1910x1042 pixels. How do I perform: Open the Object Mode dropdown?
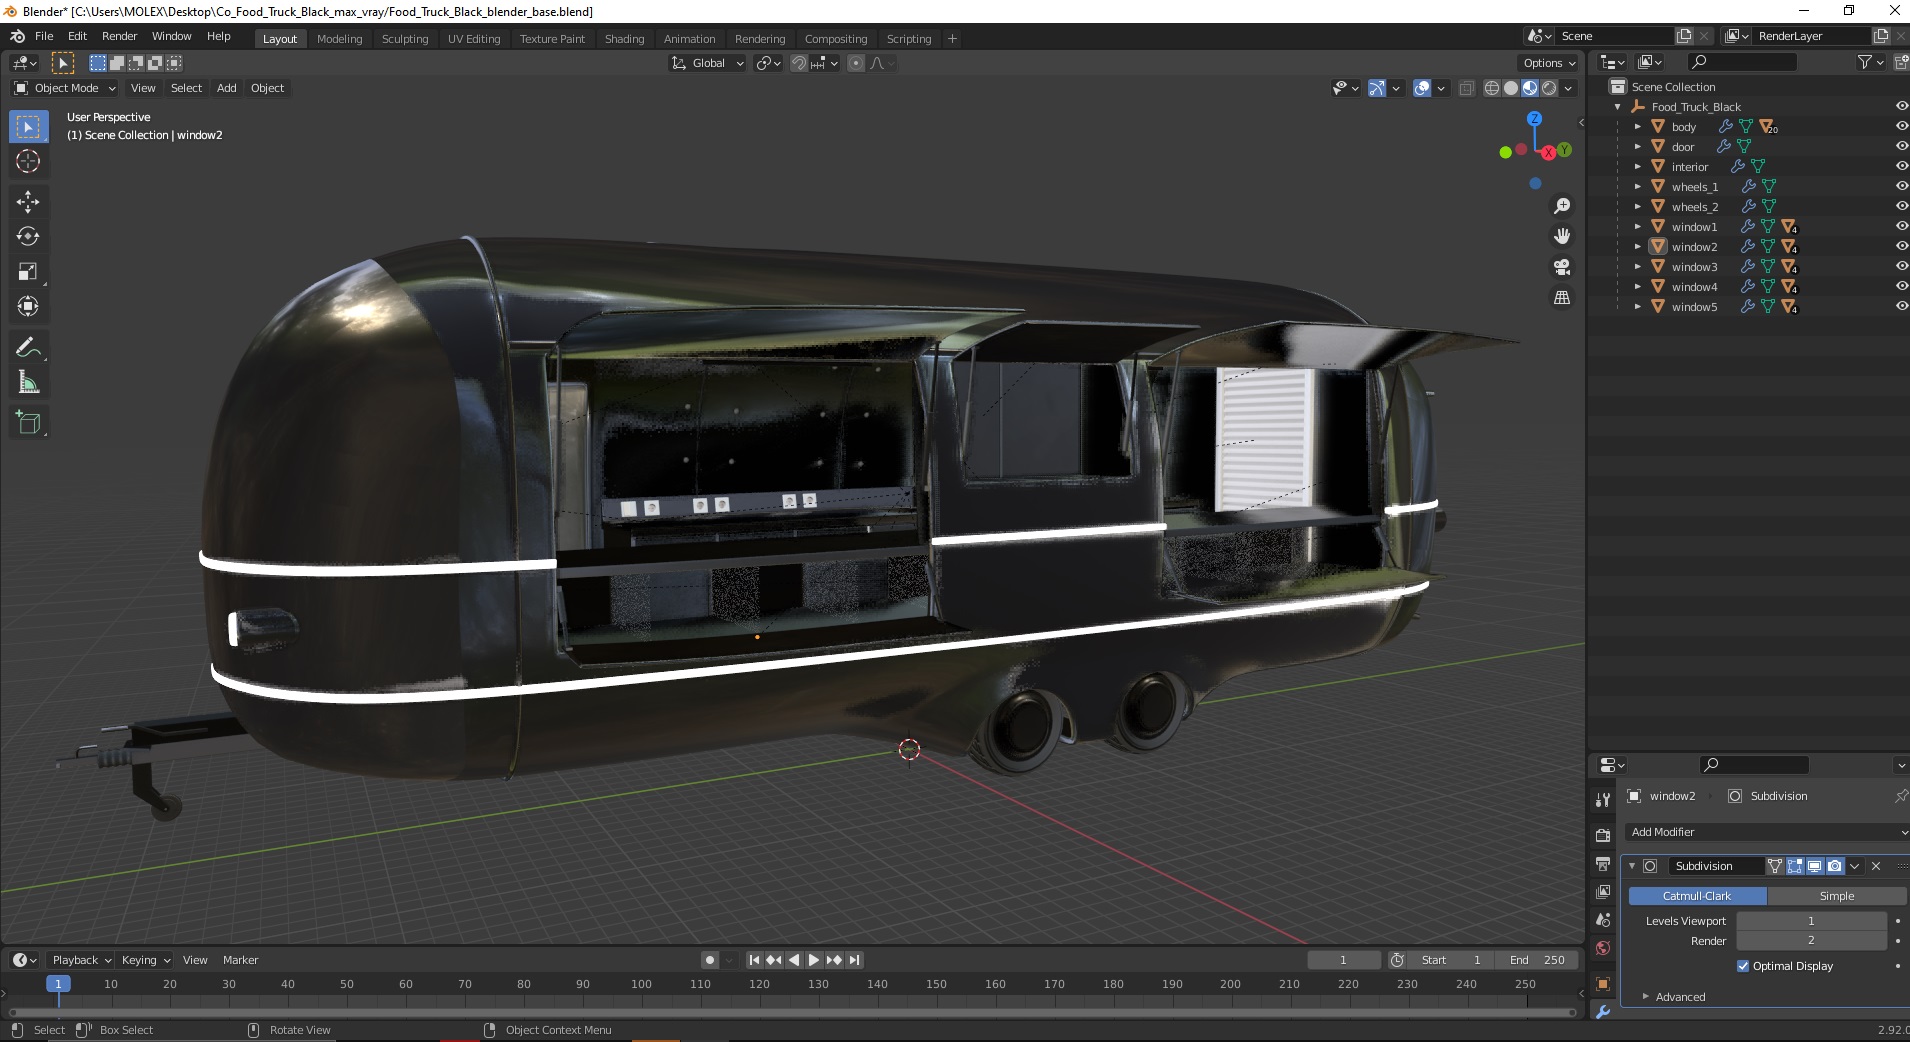(x=65, y=88)
